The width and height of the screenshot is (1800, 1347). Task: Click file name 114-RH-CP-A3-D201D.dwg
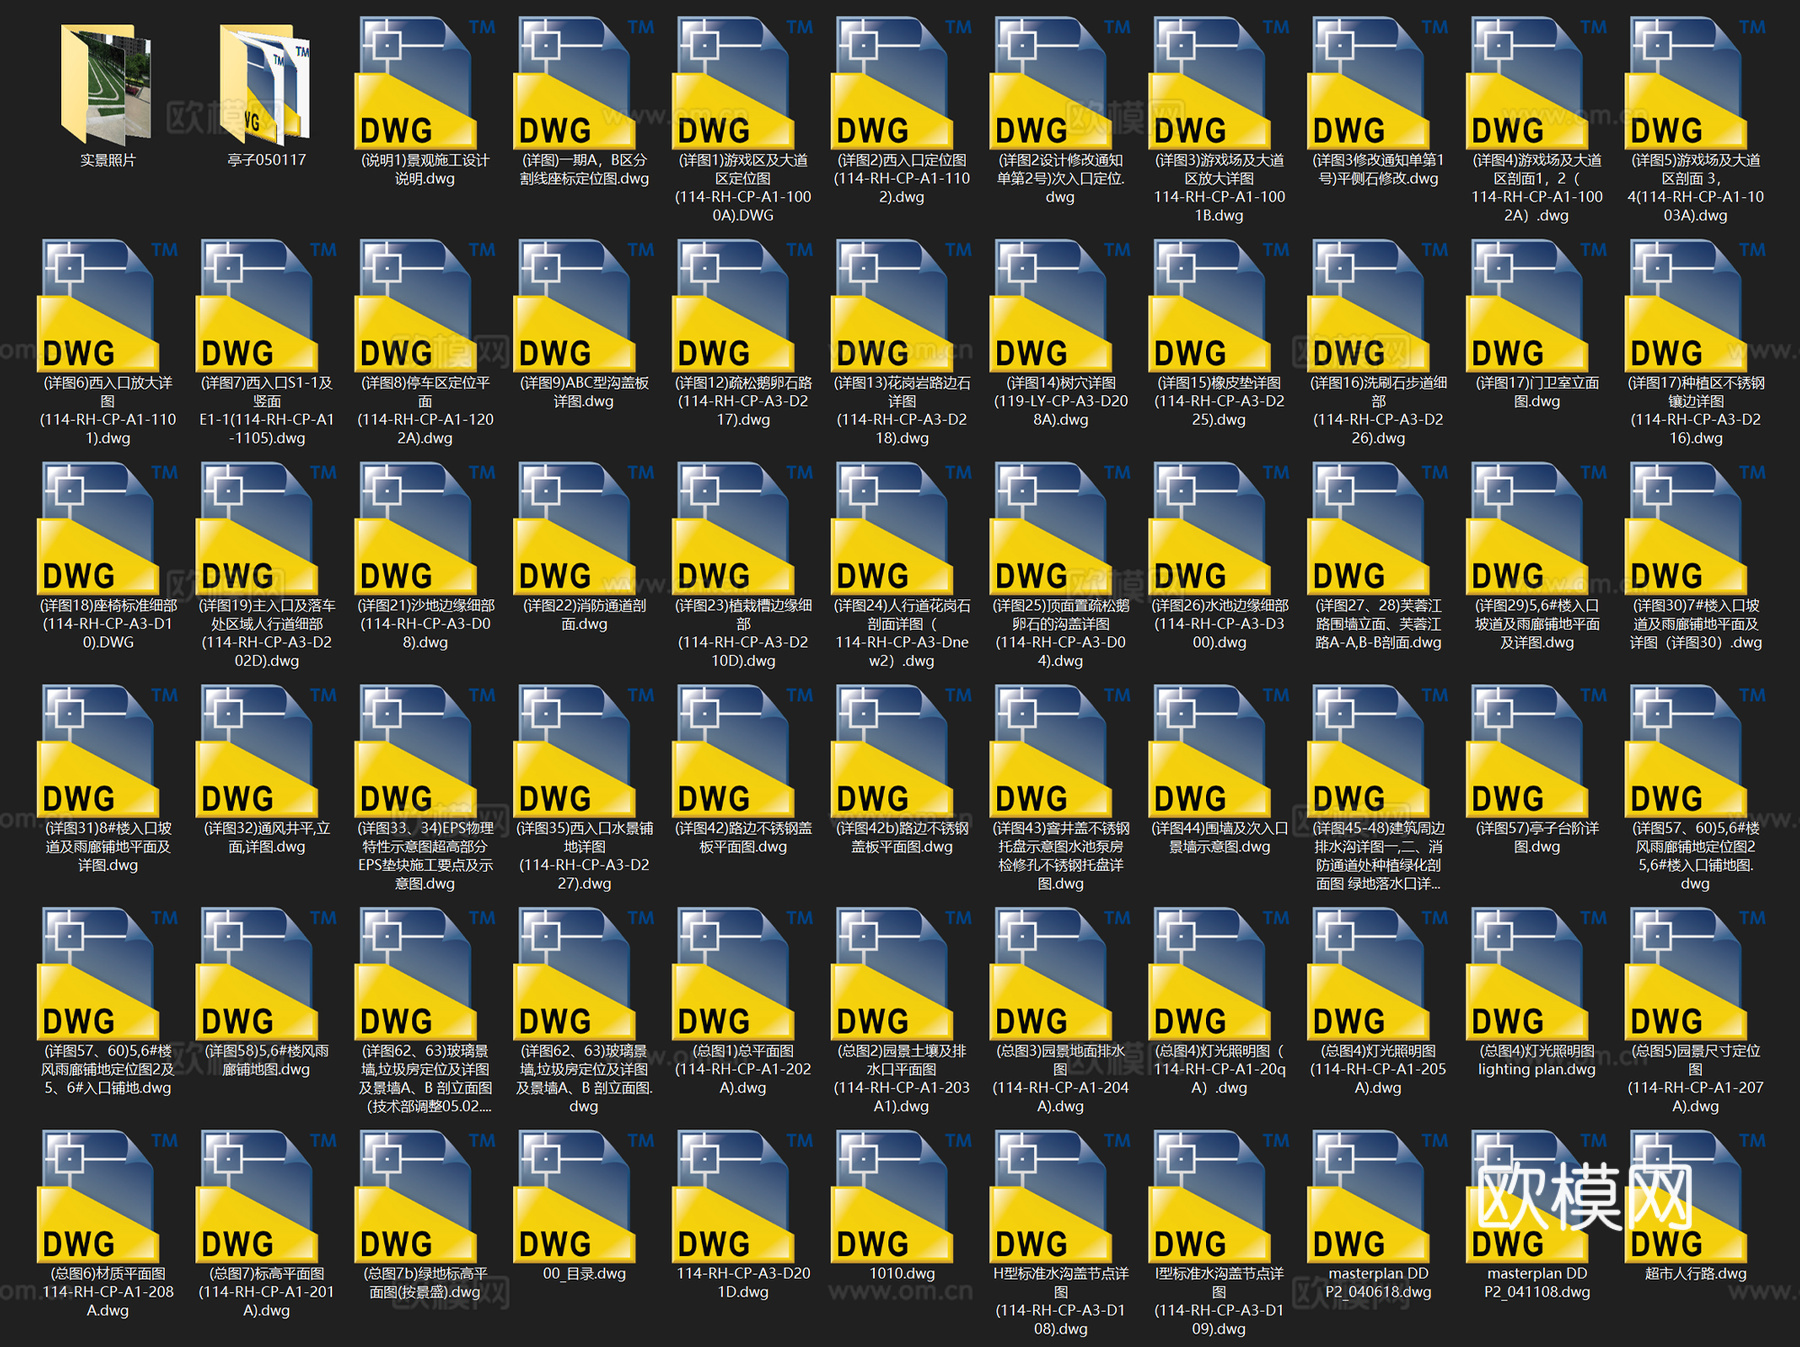743,1283
